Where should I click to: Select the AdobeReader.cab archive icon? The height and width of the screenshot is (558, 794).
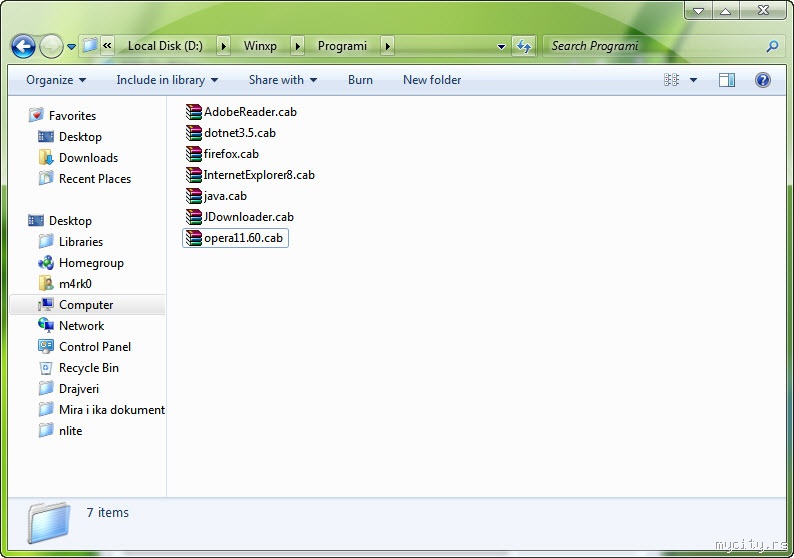click(193, 112)
